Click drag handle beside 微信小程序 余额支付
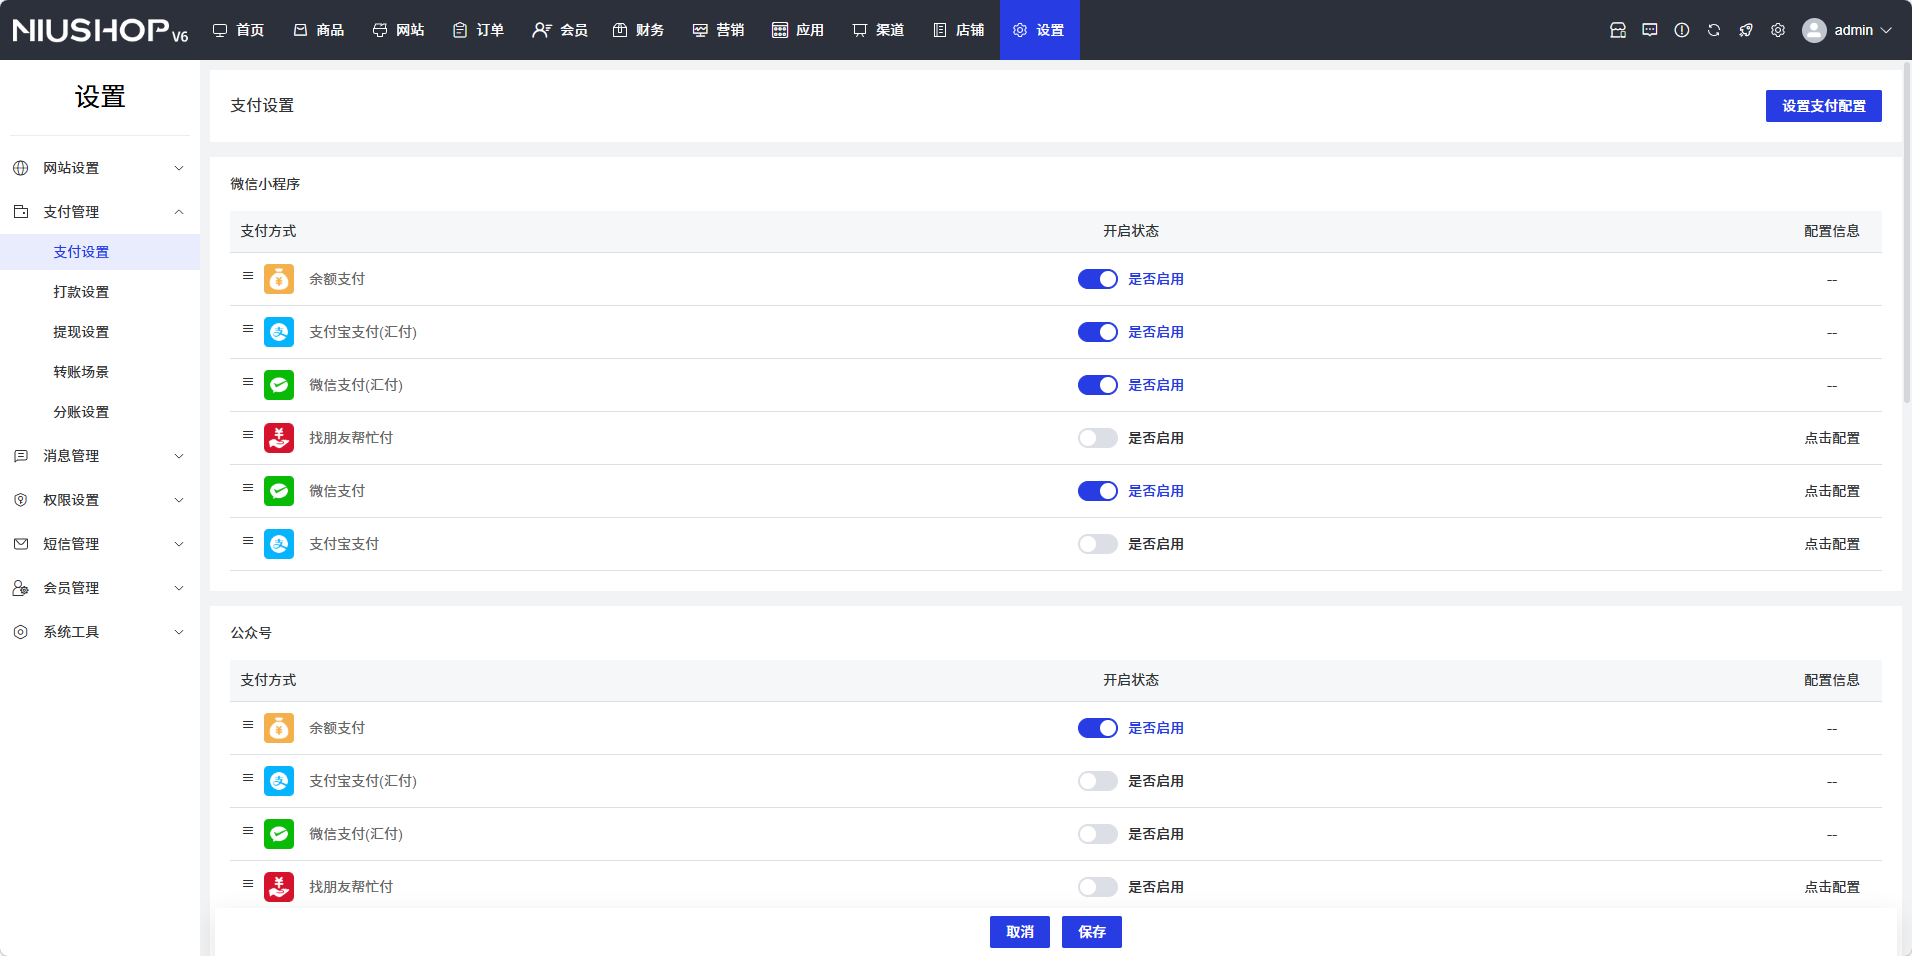Screen dimensions: 1912x956 [x=248, y=276]
